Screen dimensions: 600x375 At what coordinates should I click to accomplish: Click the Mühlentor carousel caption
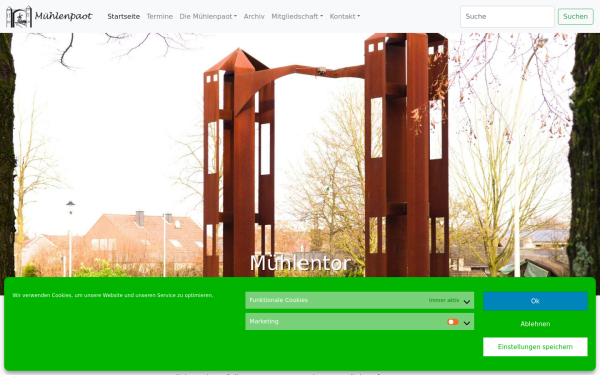(x=300, y=263)
